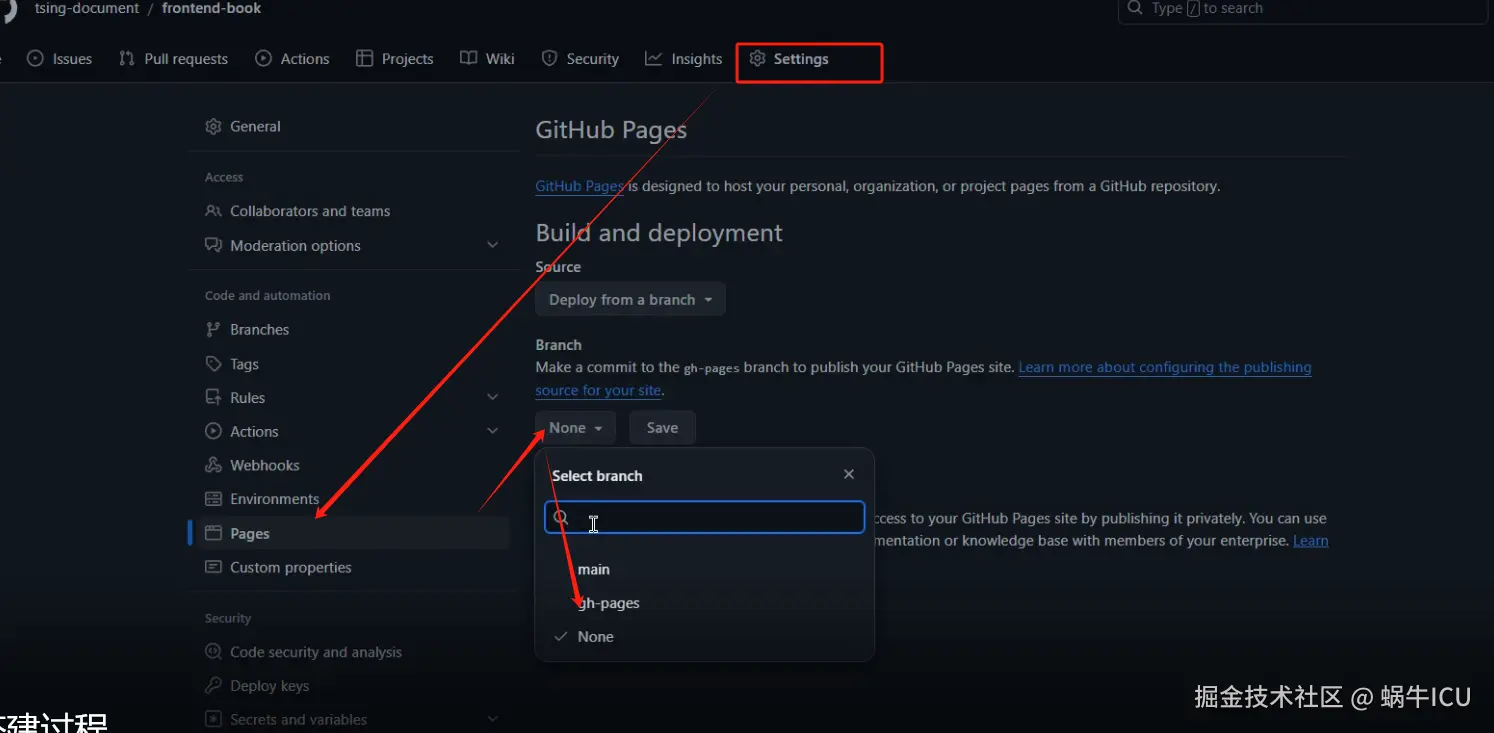This screenshot has width=1494, height=733.
Task: Click the Code and automation sidebar label
Action: coord(267,296)
